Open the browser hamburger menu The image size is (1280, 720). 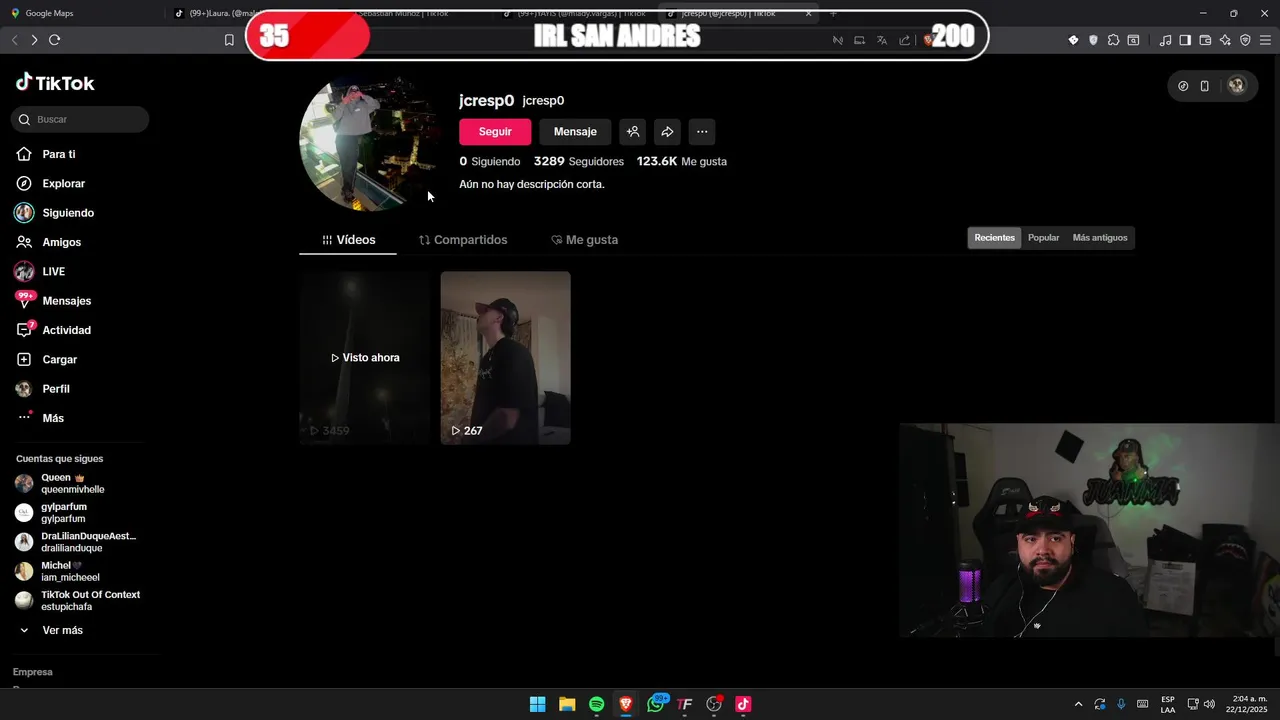(1266, 40)
